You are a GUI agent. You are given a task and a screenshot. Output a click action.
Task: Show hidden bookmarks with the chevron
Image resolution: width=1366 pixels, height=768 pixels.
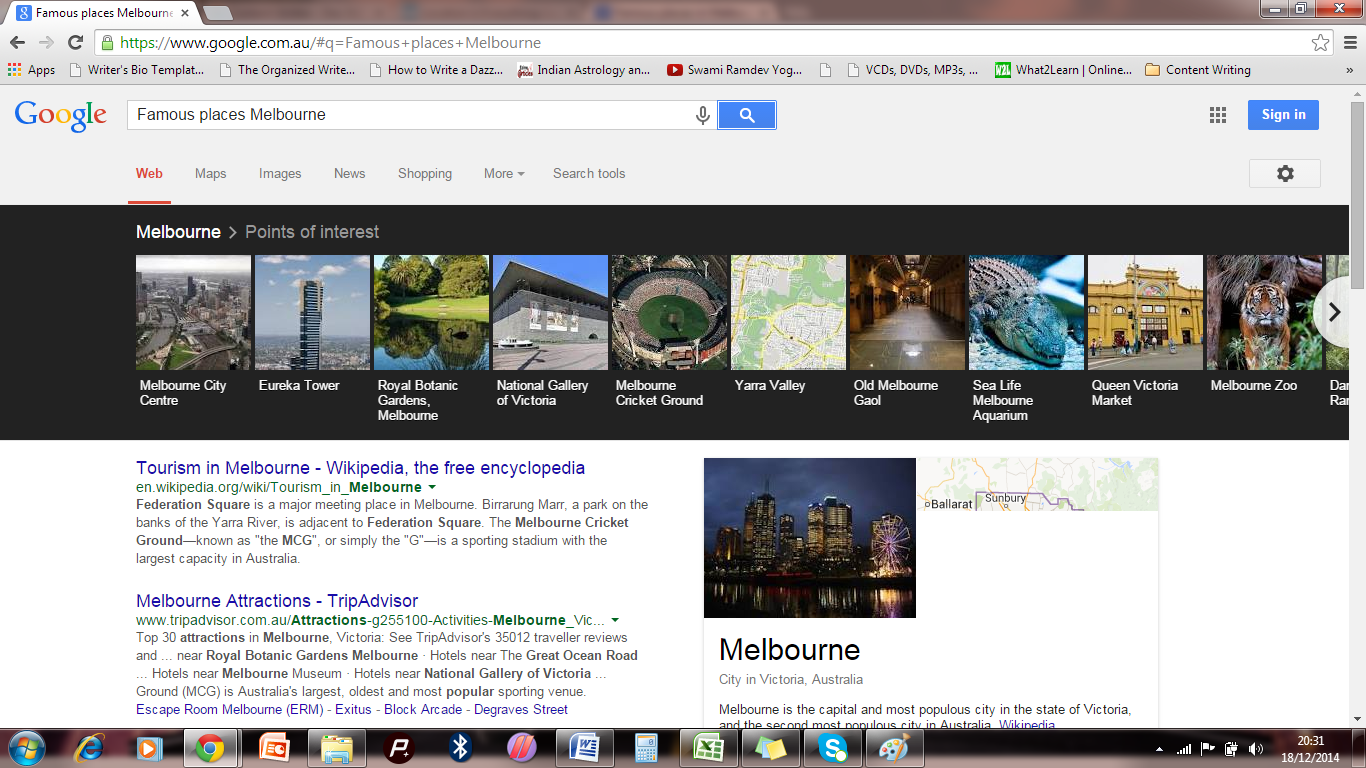click(1349, 70)
